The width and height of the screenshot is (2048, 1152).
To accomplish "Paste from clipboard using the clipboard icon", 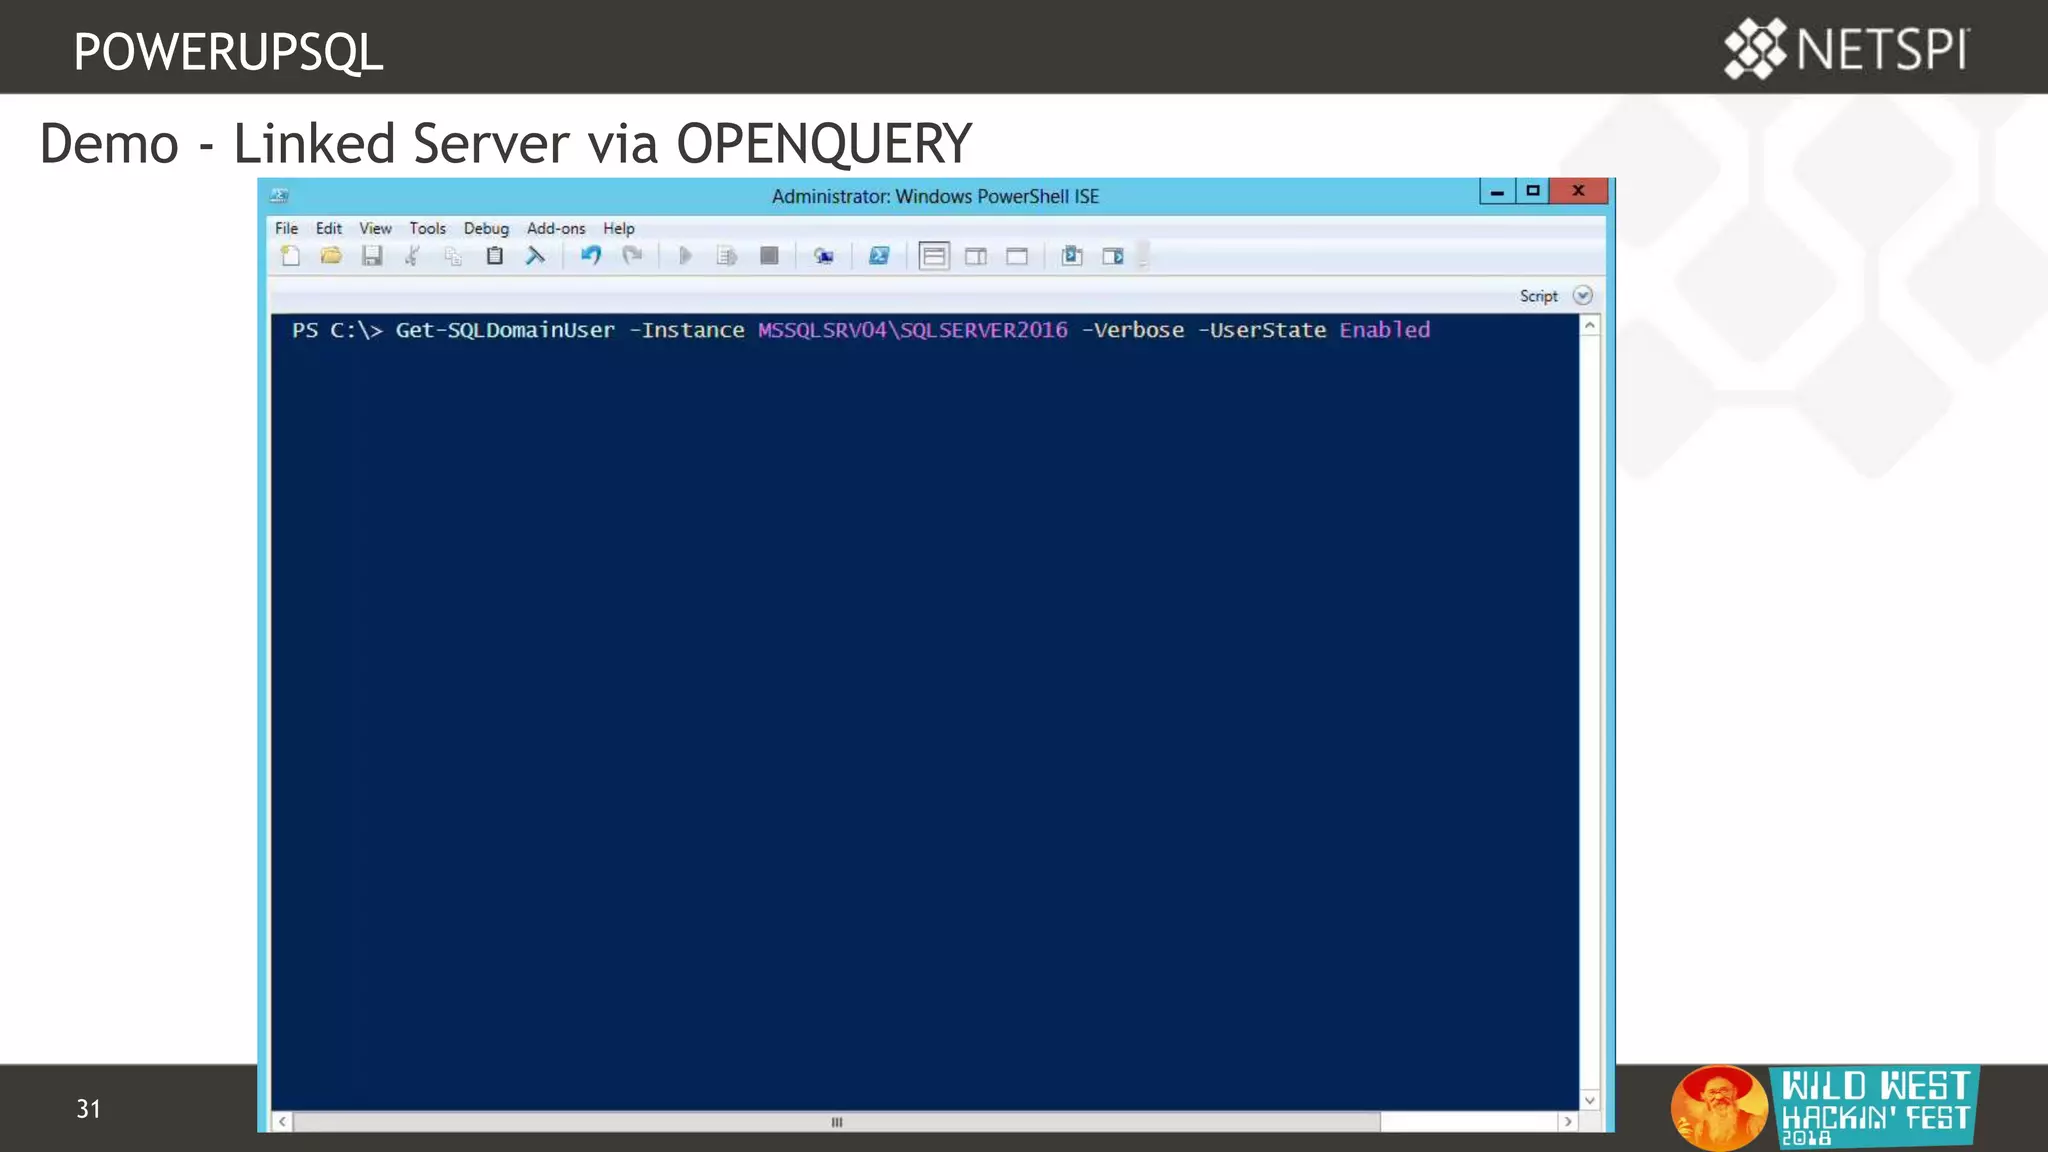I will point(494,256).
